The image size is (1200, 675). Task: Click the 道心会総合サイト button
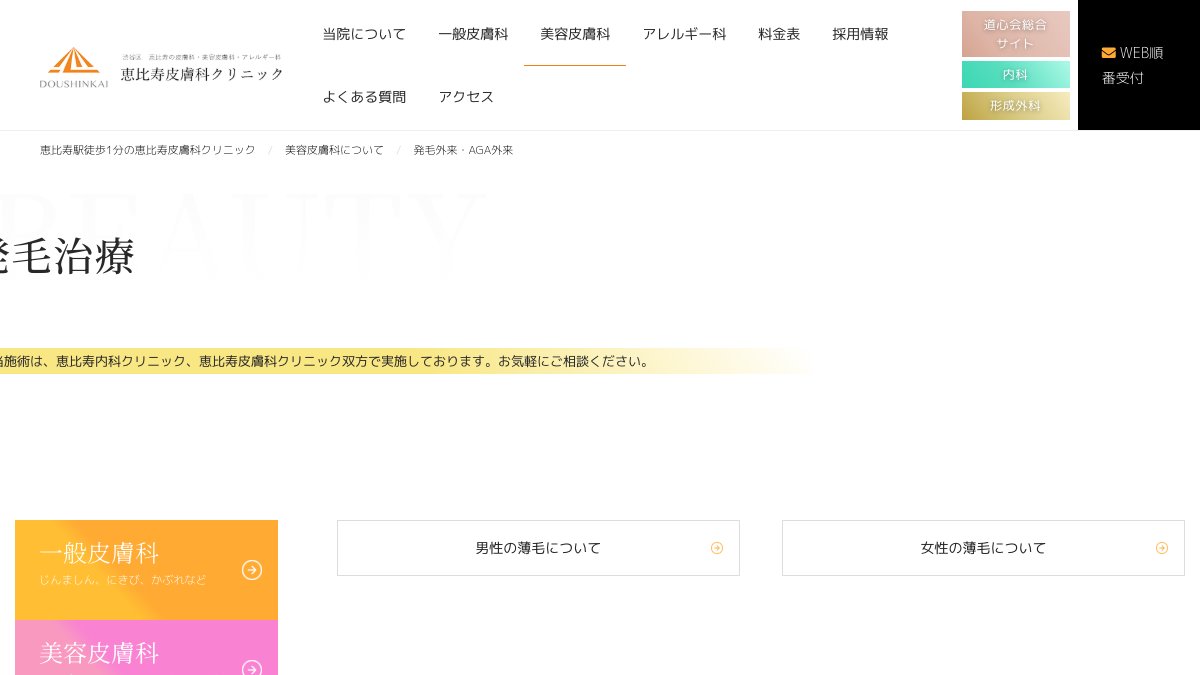click(1016, 34)
